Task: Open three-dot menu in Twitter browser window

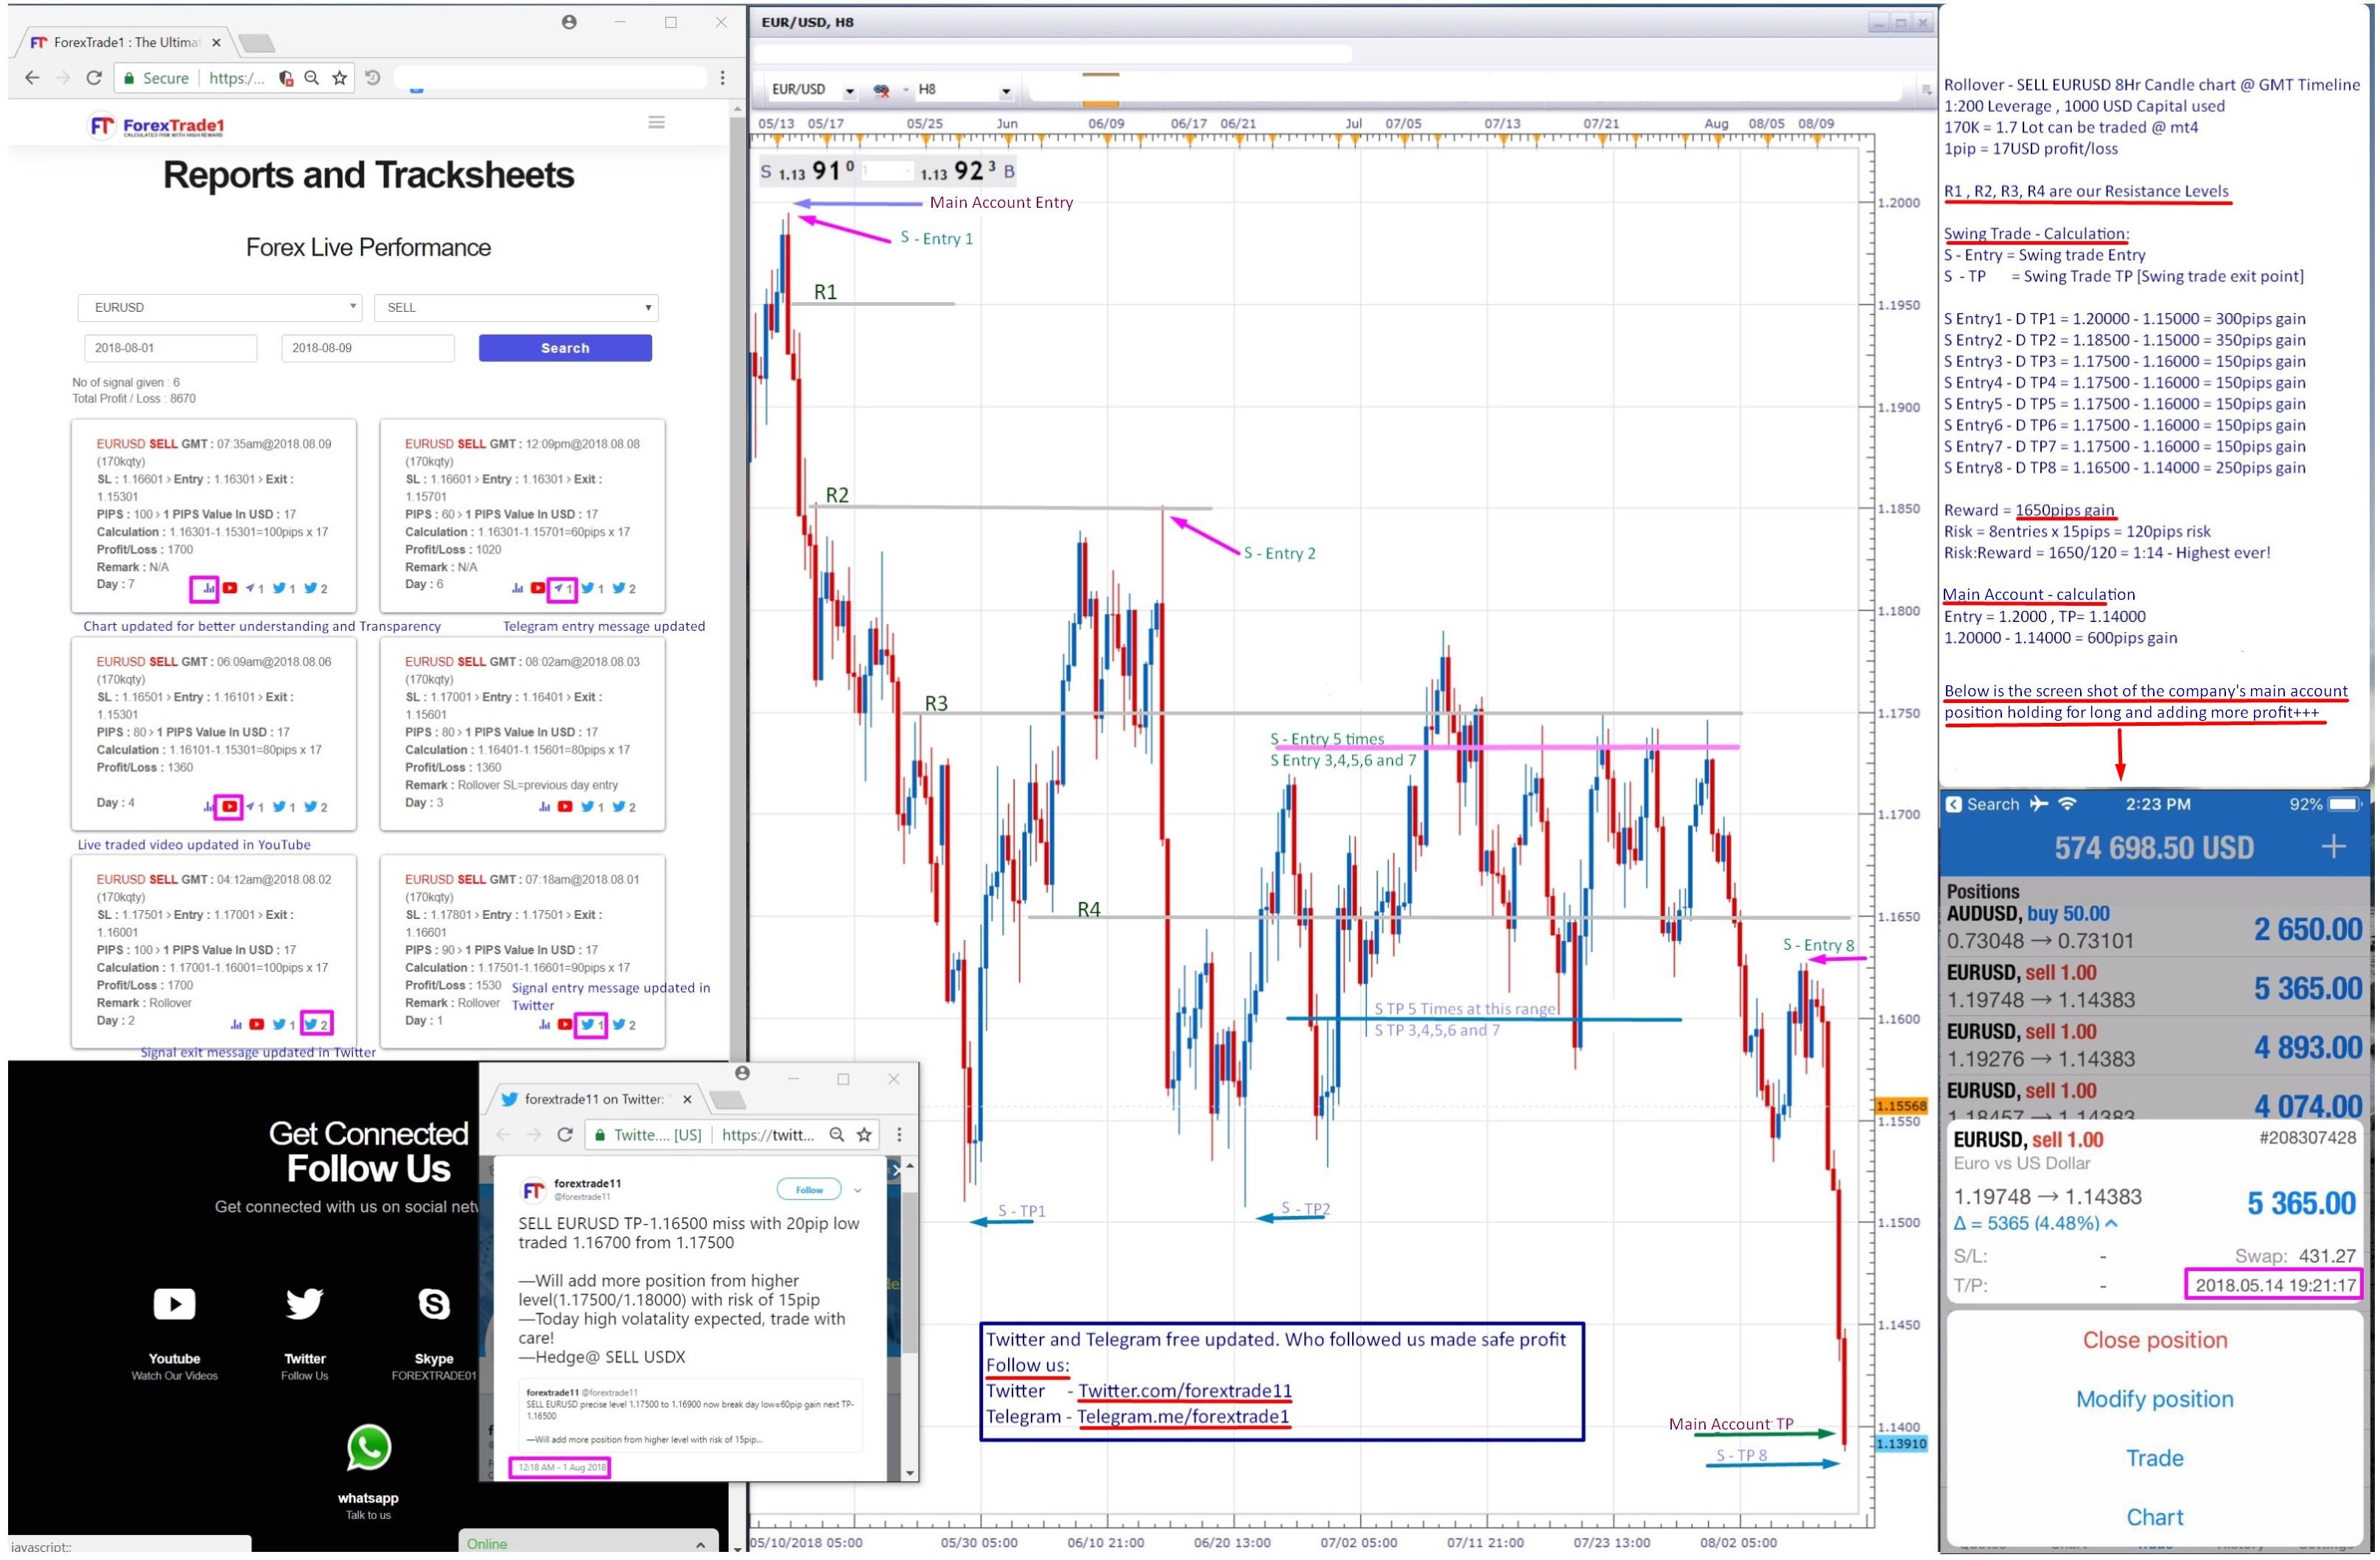Action: (900, 1135)
